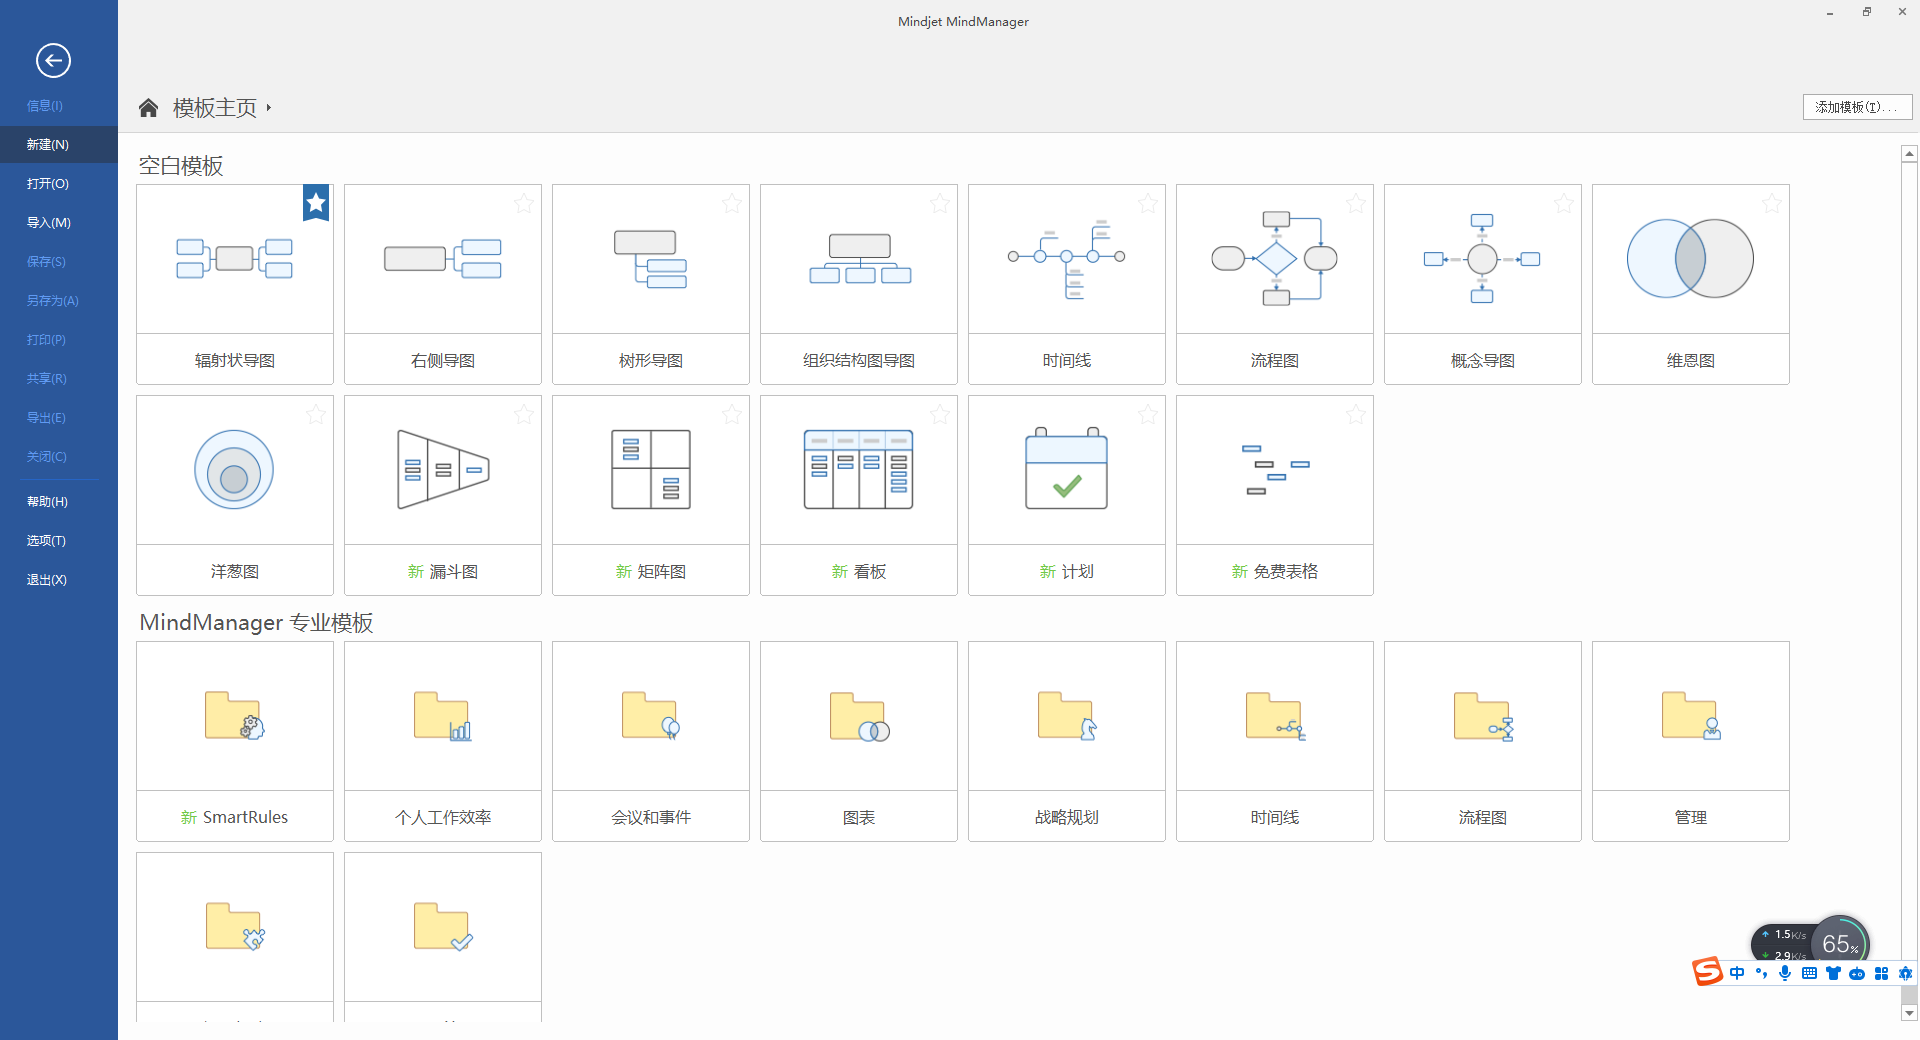Open the 图表 template folder
1920x1040 pixels.
coord(859,716)
